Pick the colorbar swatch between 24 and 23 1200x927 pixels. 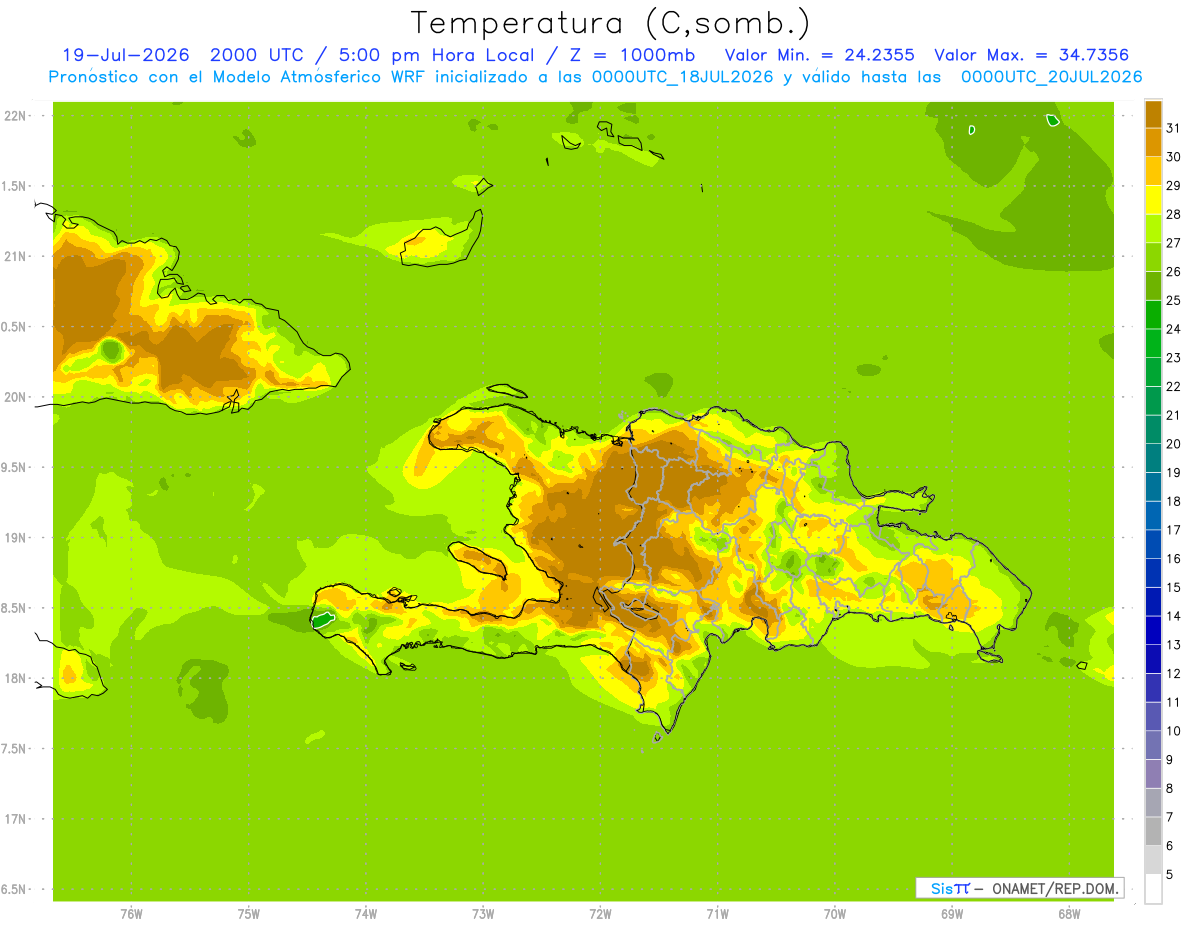pos(1153,343)
